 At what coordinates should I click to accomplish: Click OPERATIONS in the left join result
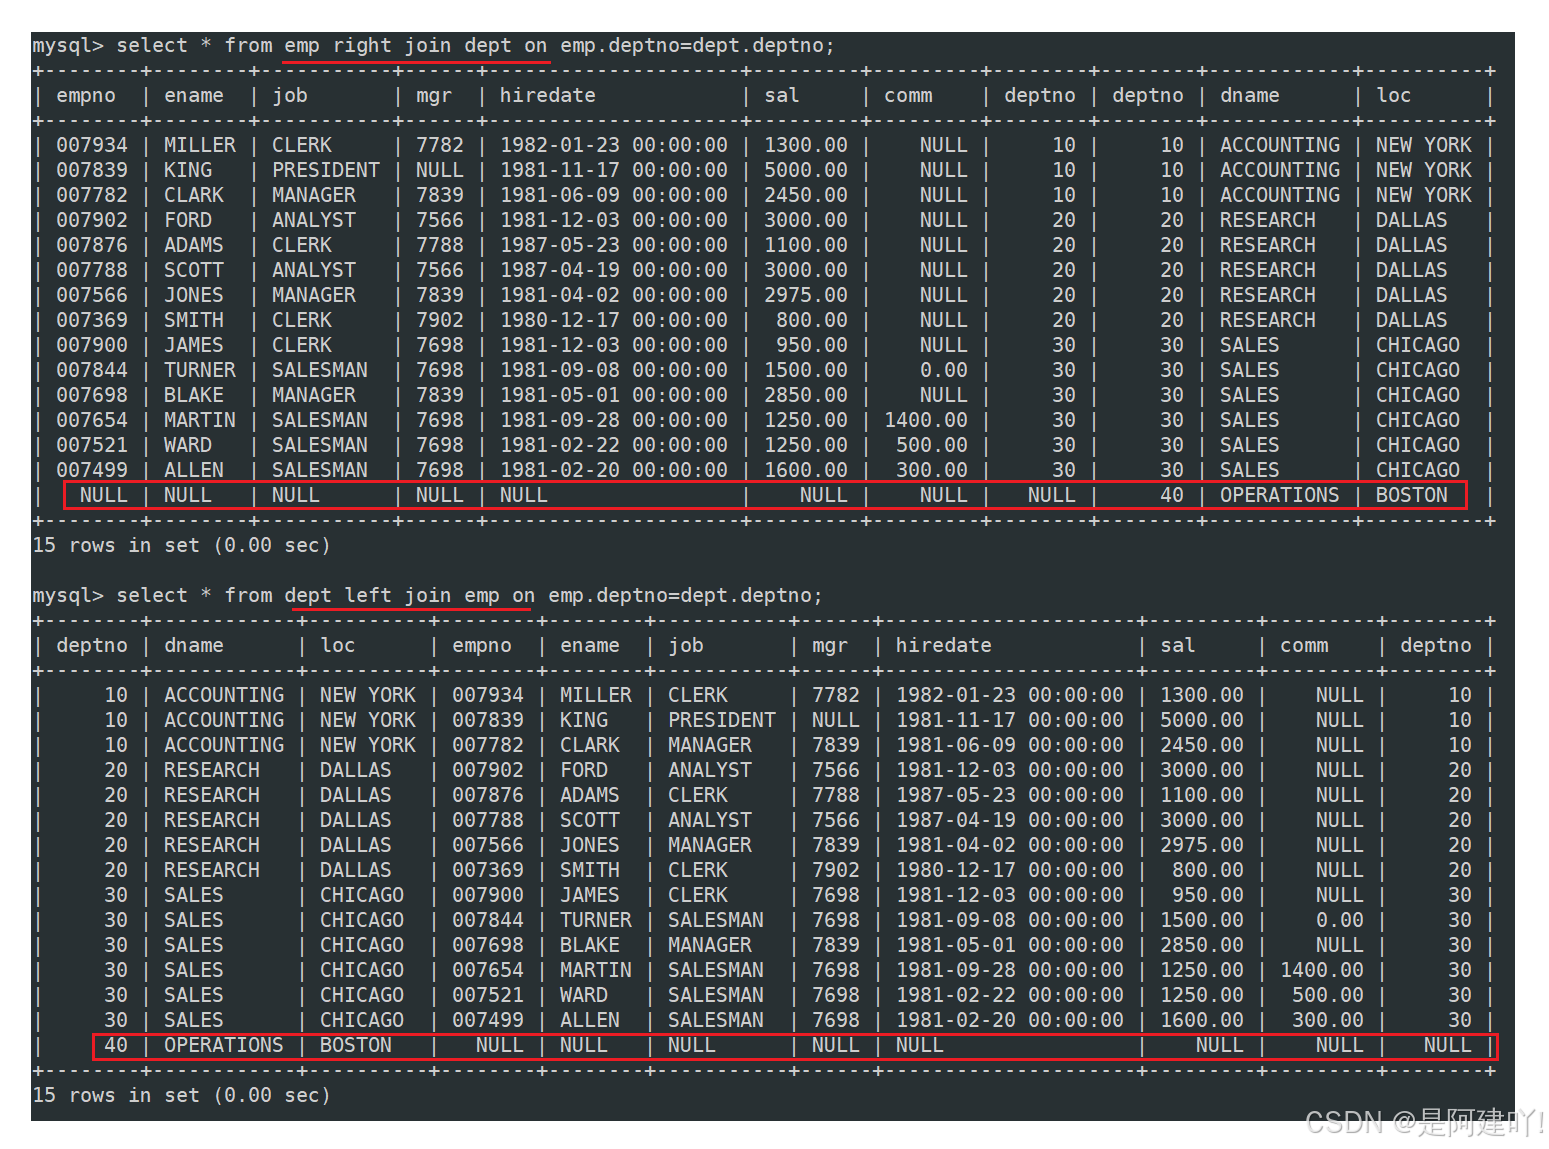[224, 1046]
